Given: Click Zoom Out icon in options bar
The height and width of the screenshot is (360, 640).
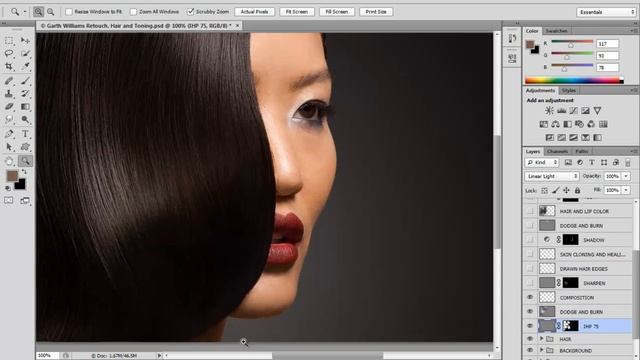Looking at the screenshot, I should (51, 12).
